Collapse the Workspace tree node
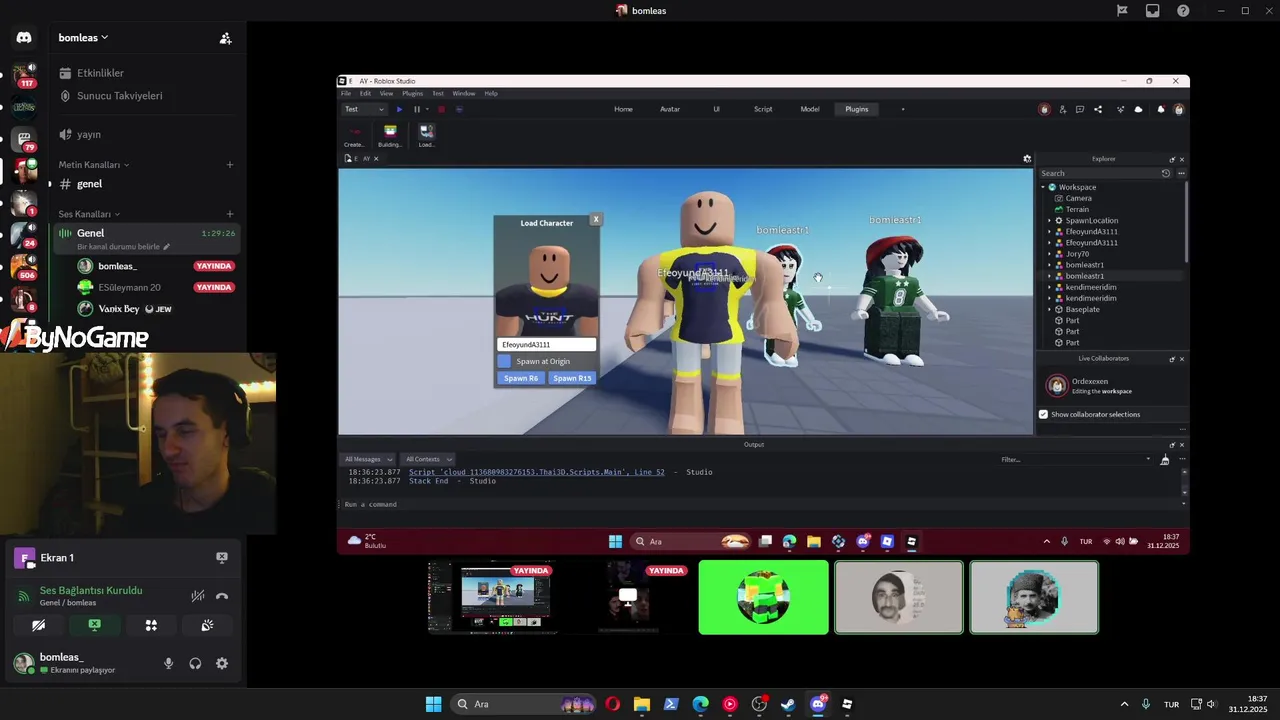1280x720 pixels. point(1043,187)
